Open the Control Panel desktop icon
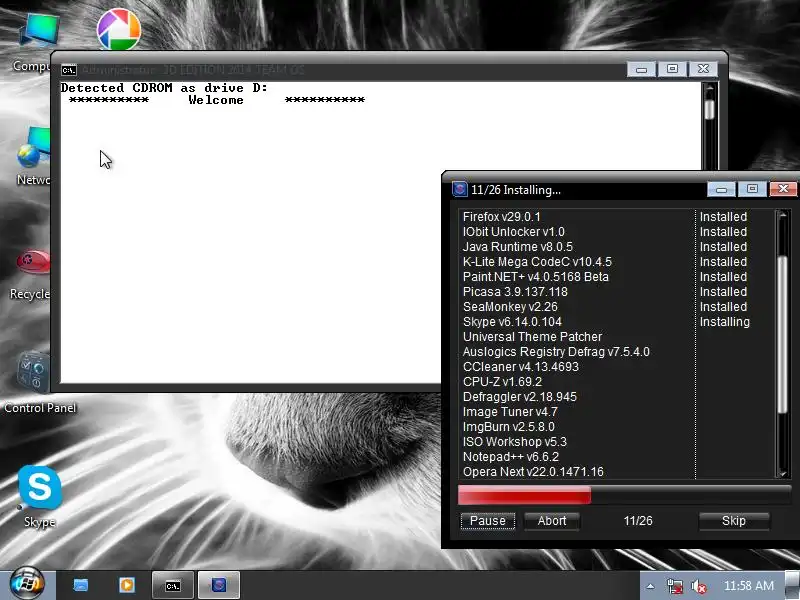The image size is (800, 600). coord(34,372)
